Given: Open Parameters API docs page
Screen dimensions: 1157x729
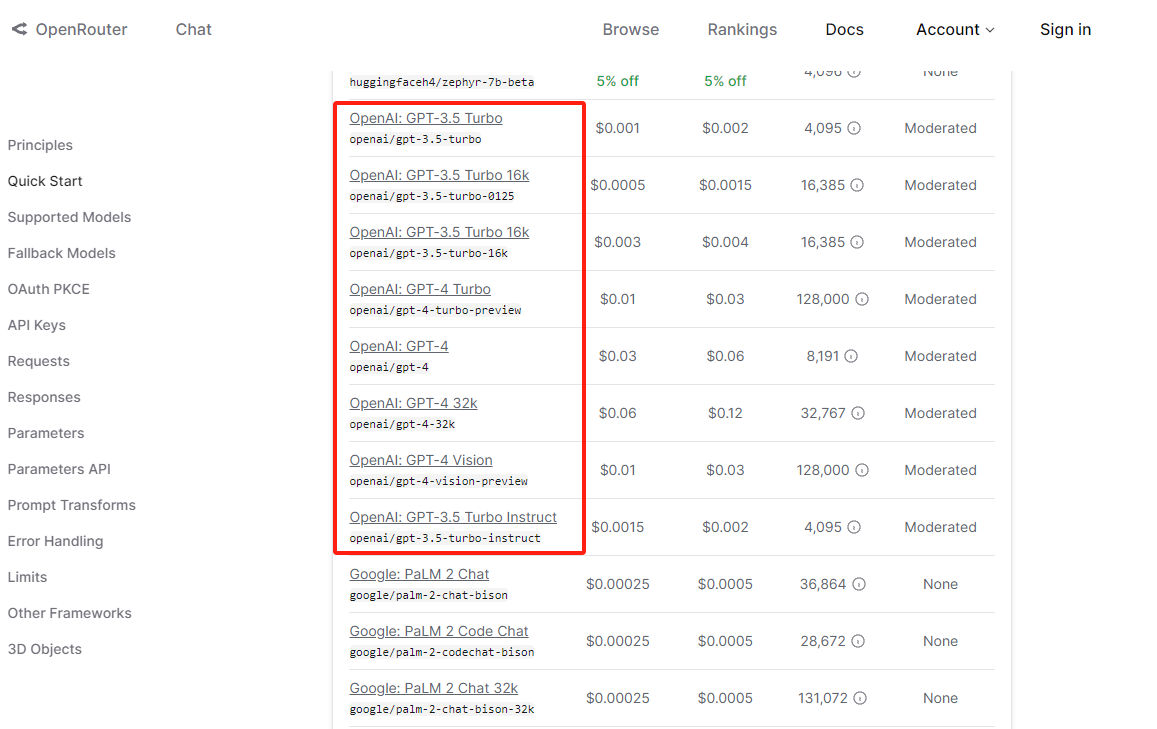Looking at the screenshot, I should click(59, 469).
